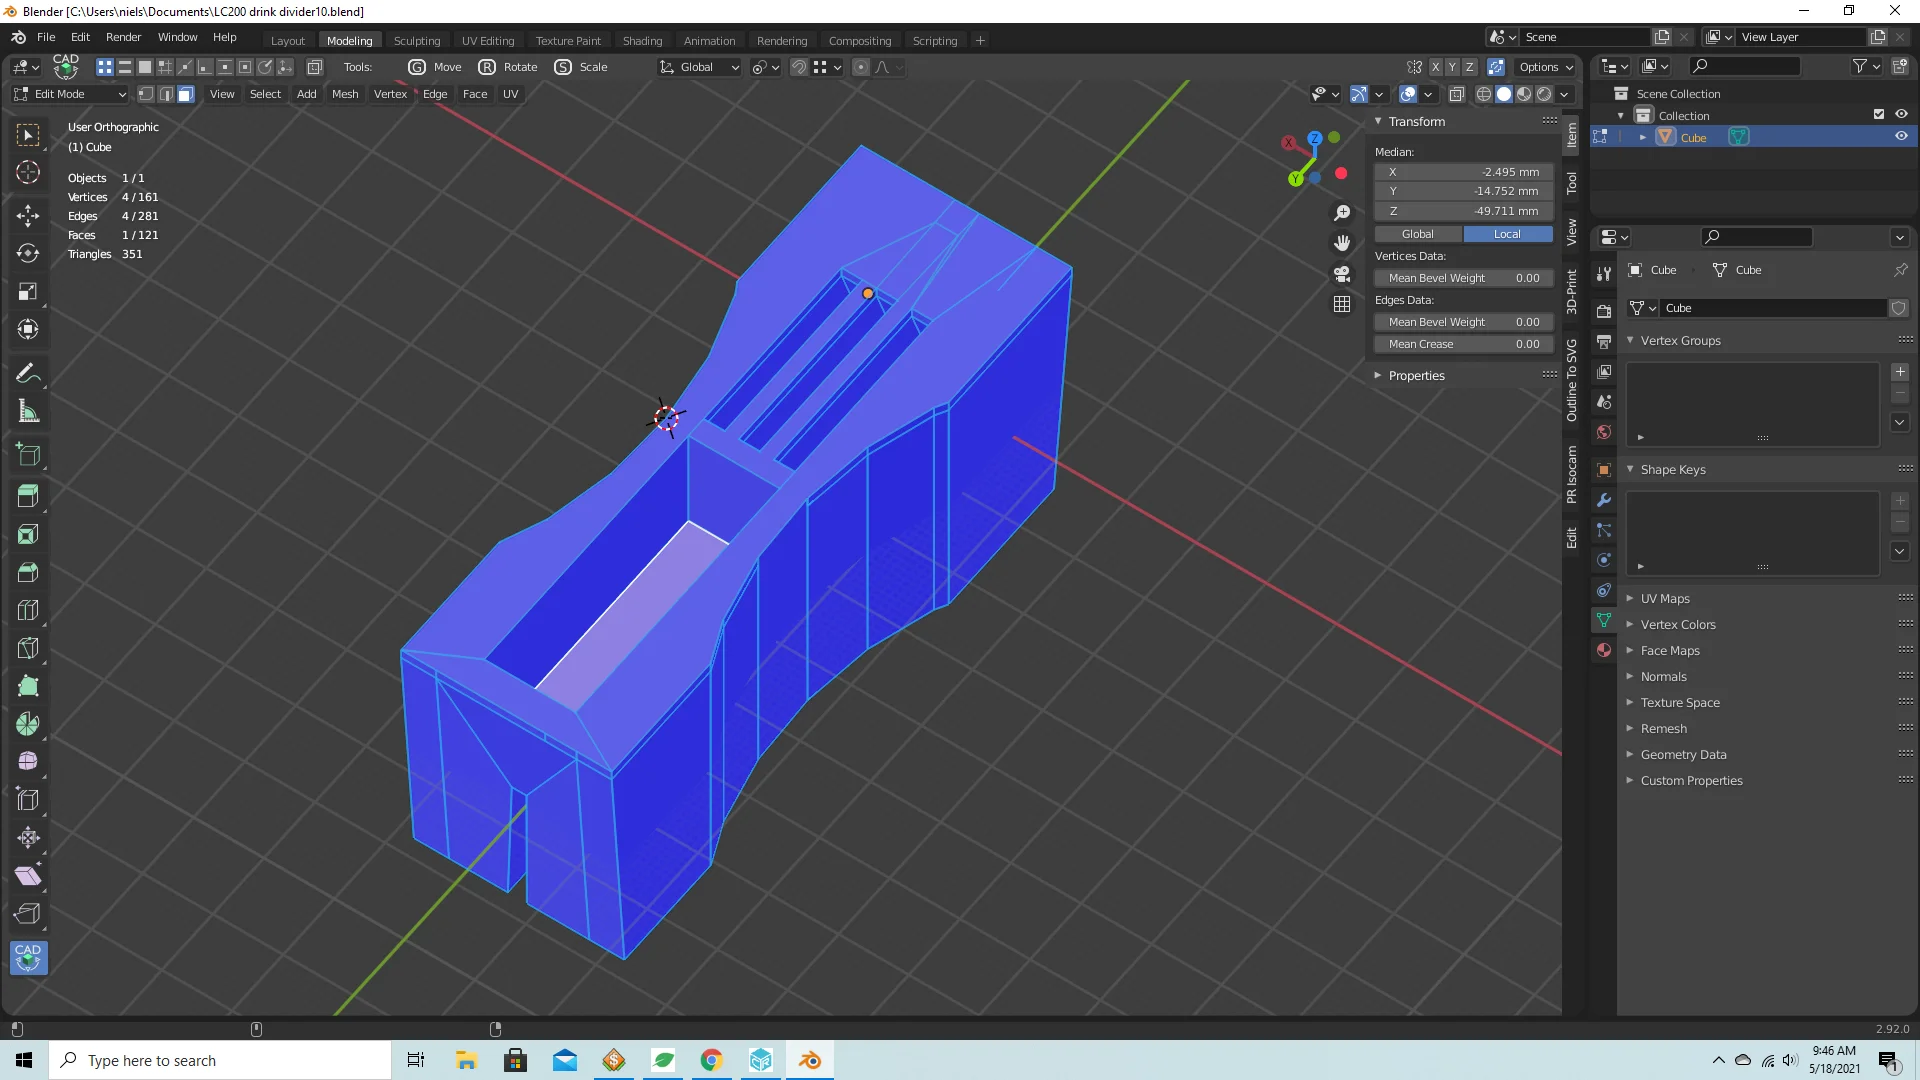Image resolution: width=1920 pixels, height=1080 pixels.
Task: Click Chrome icon in Windows taskbar
Action: coord(711,1060)
